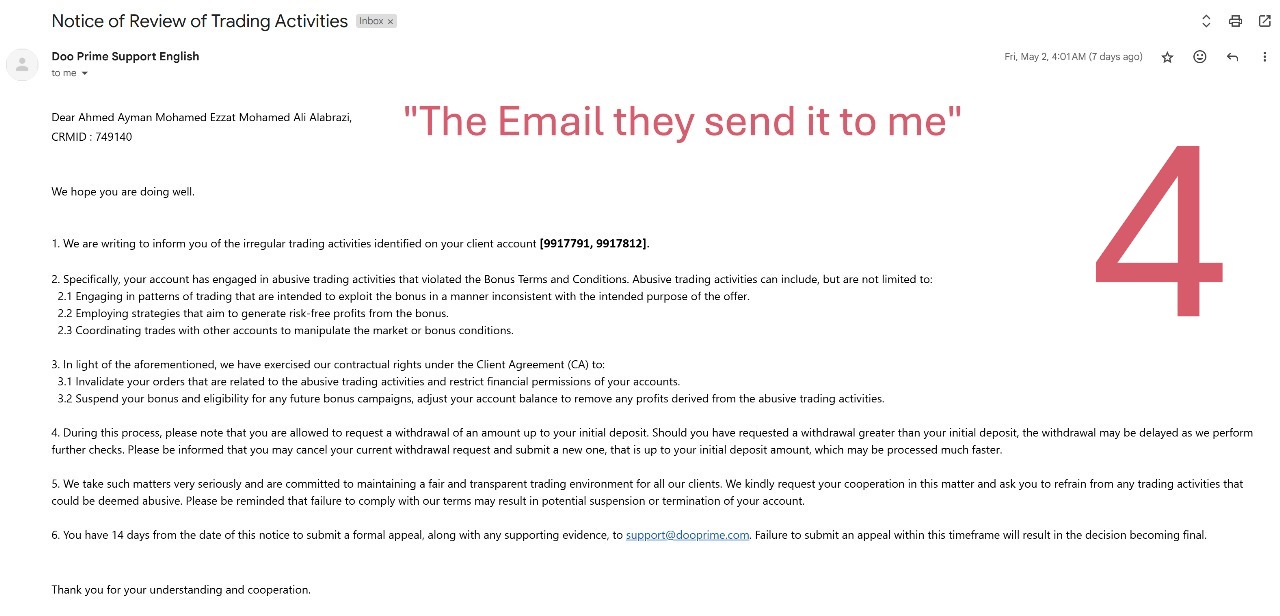
Task: Click the 'CRMID : 749140' line
Action: (92, 137)
